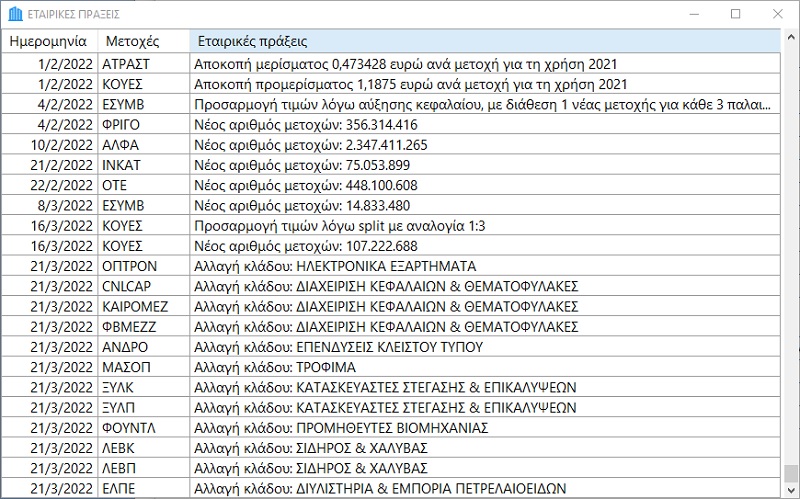Click Νέος αριθμός μετοχών: 2.347.411.265

[x=485, y=145]
